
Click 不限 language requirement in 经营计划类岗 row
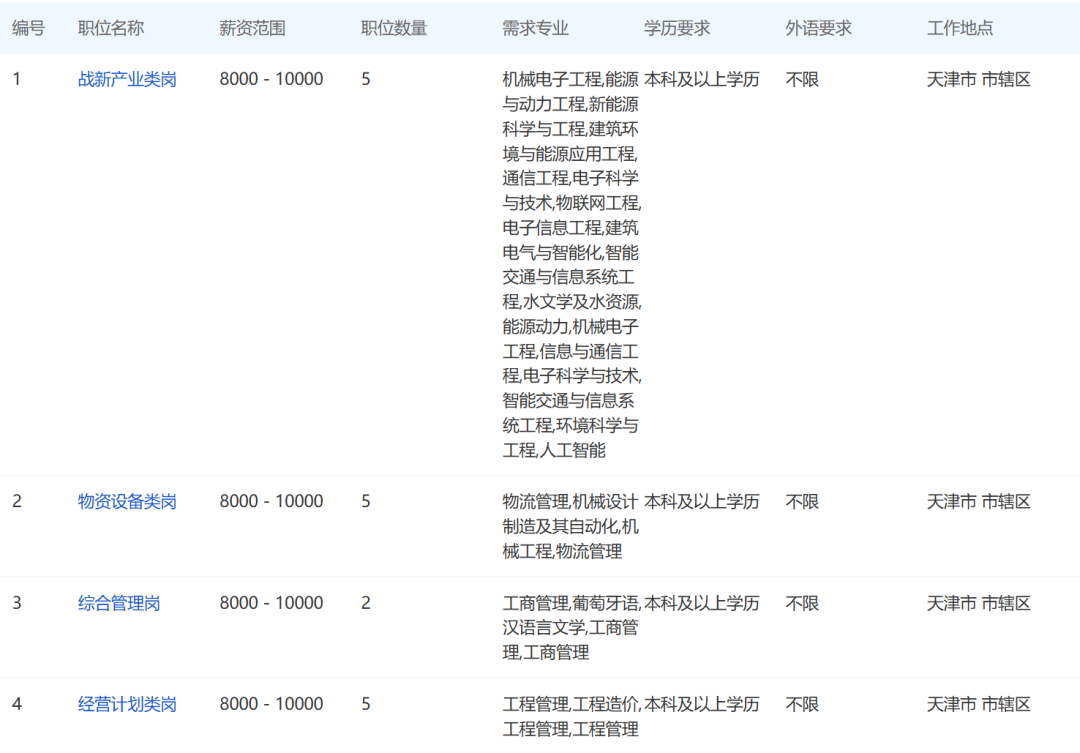click(x=802, y=704)
